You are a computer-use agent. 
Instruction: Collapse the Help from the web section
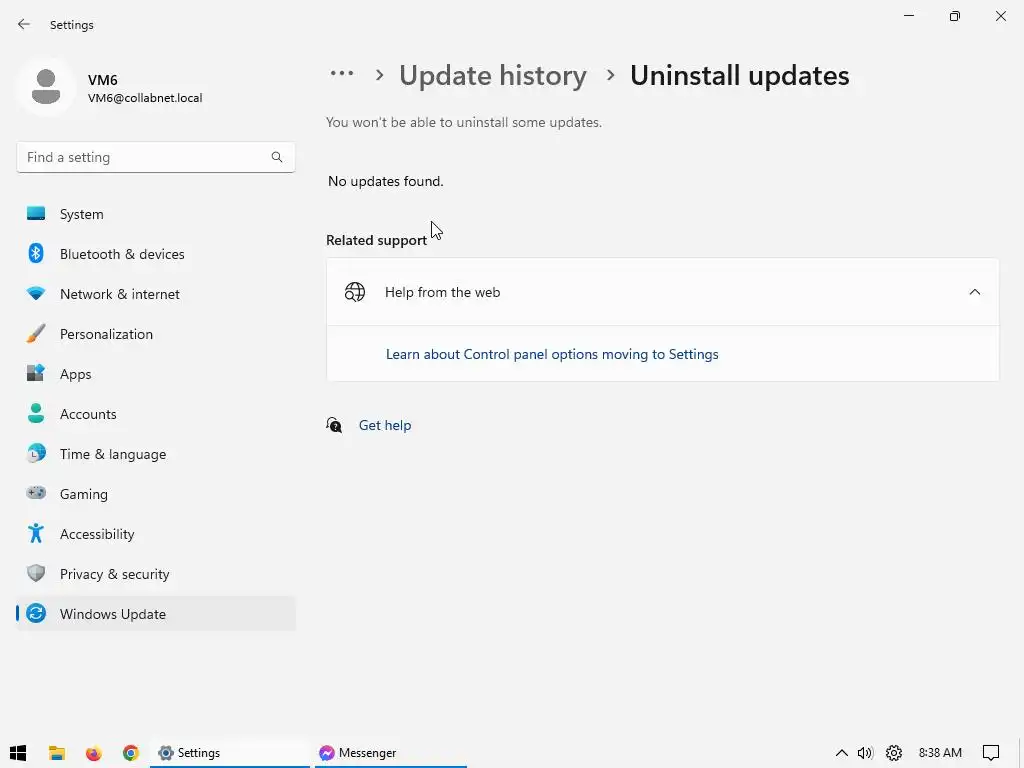pos(974,292)
